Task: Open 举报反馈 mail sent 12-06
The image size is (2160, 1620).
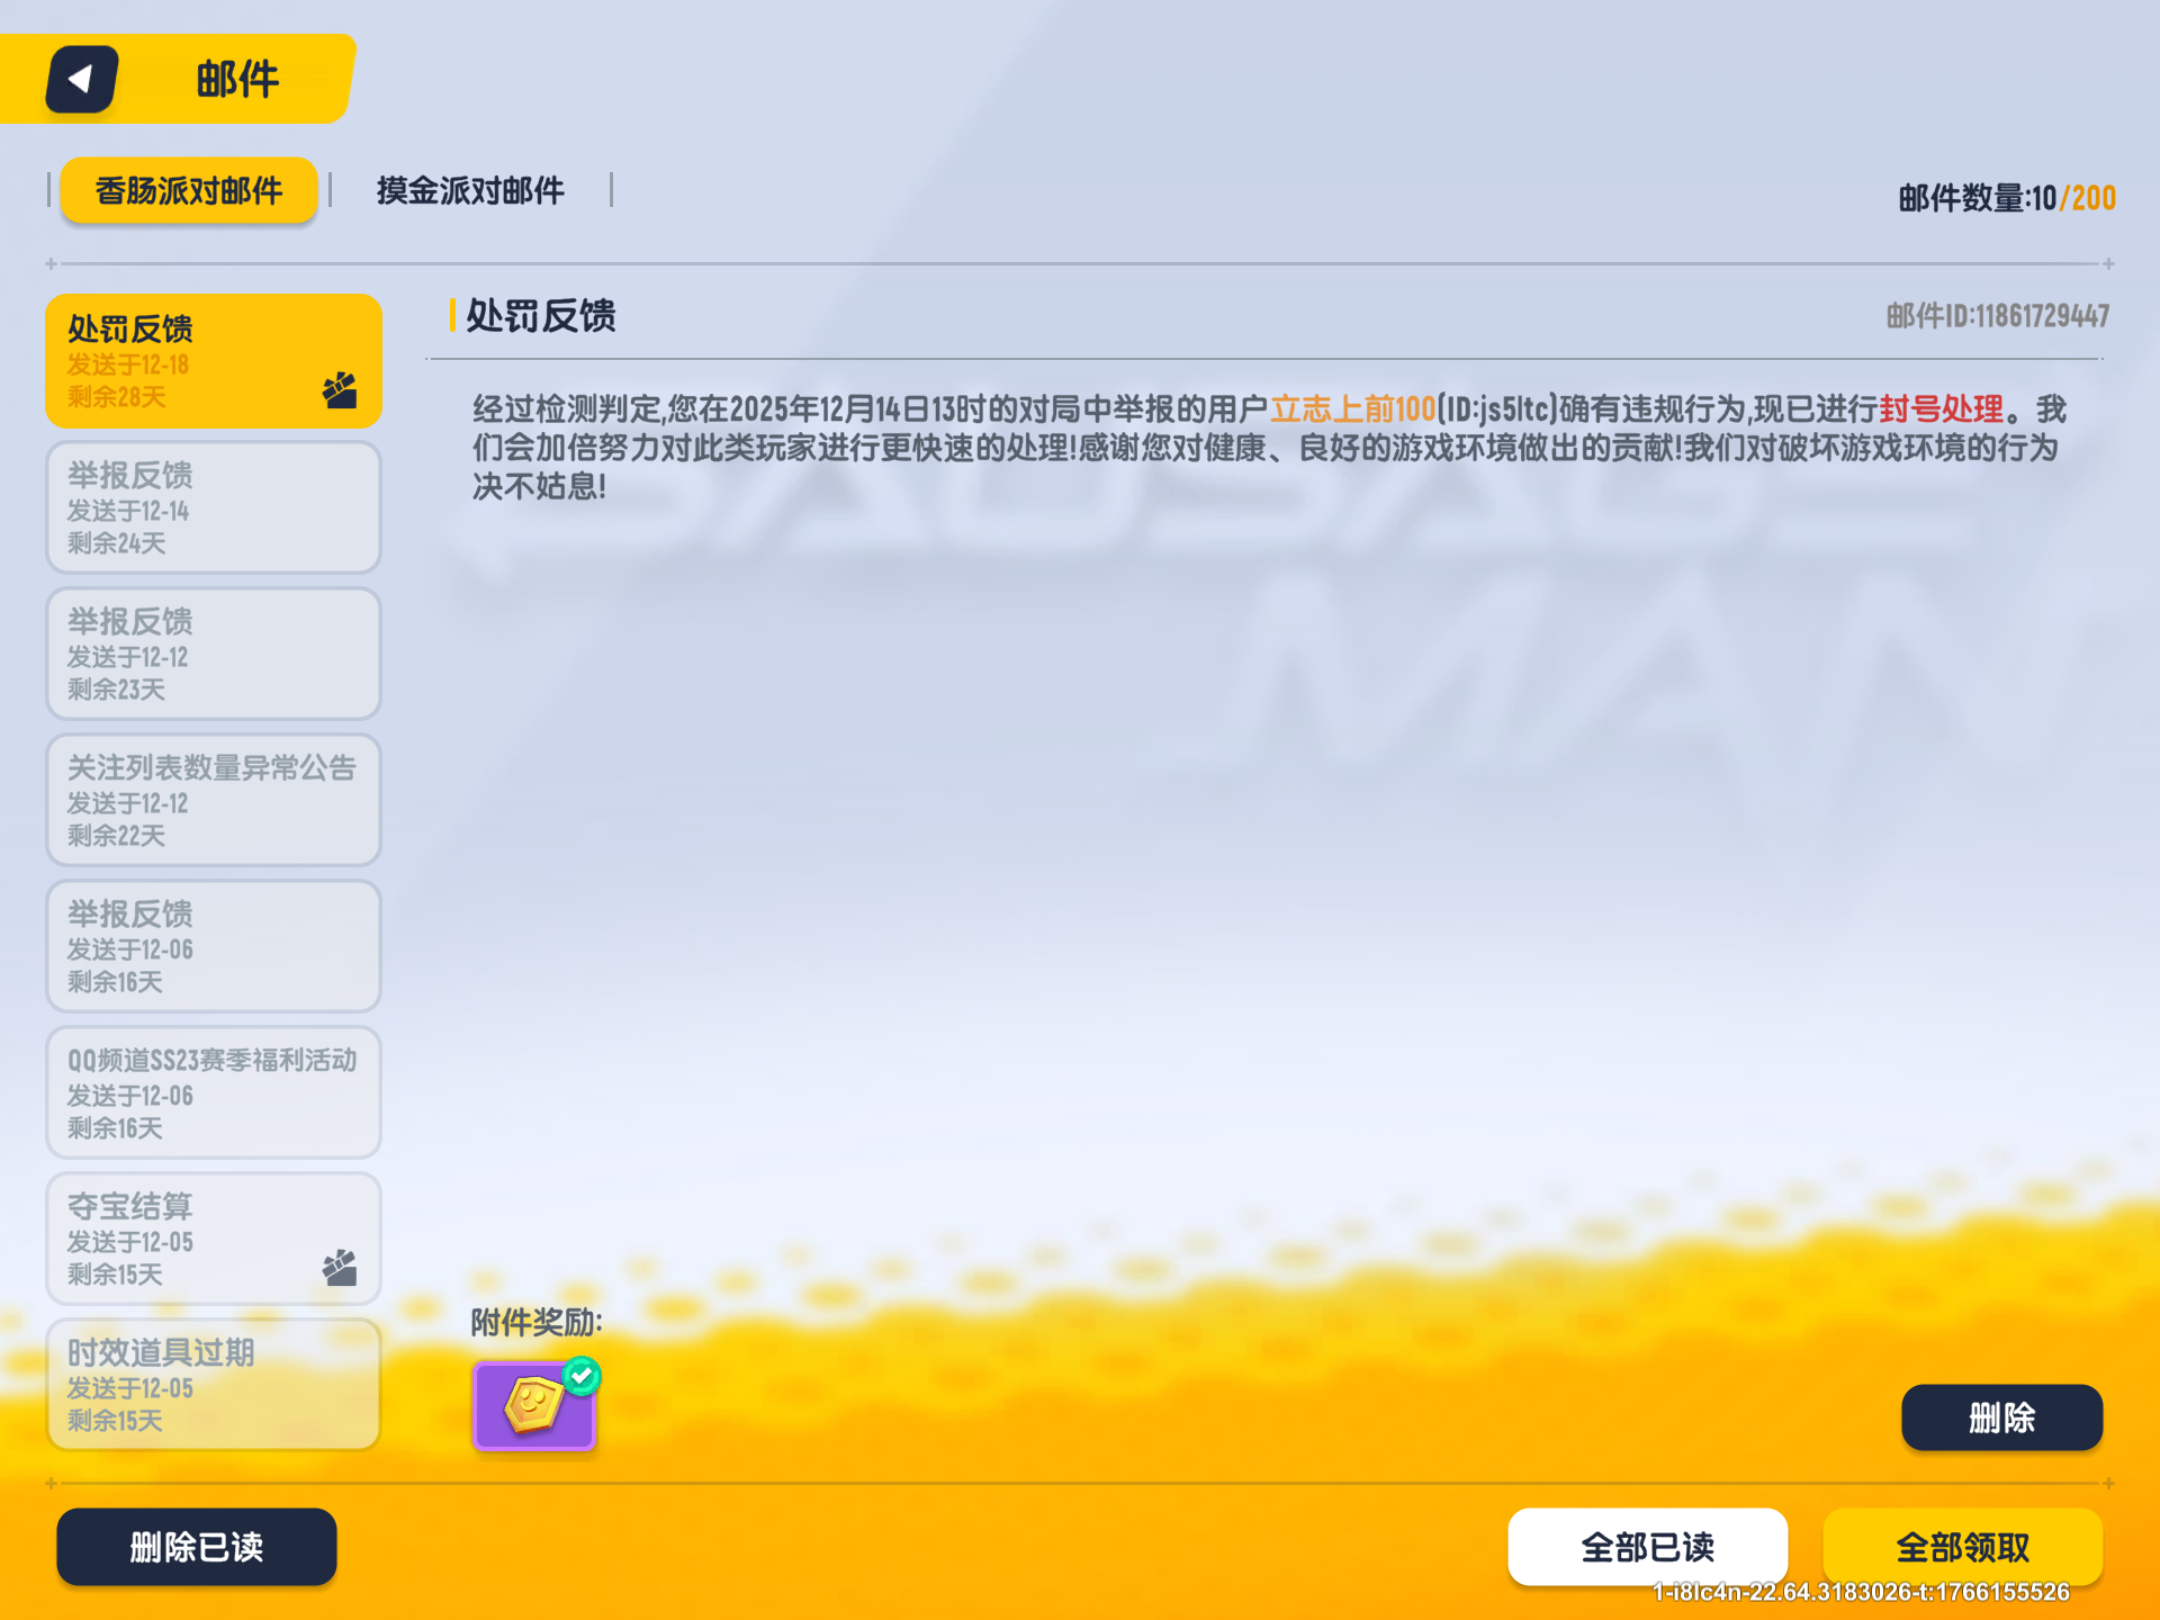Action: tap(213, 946)
